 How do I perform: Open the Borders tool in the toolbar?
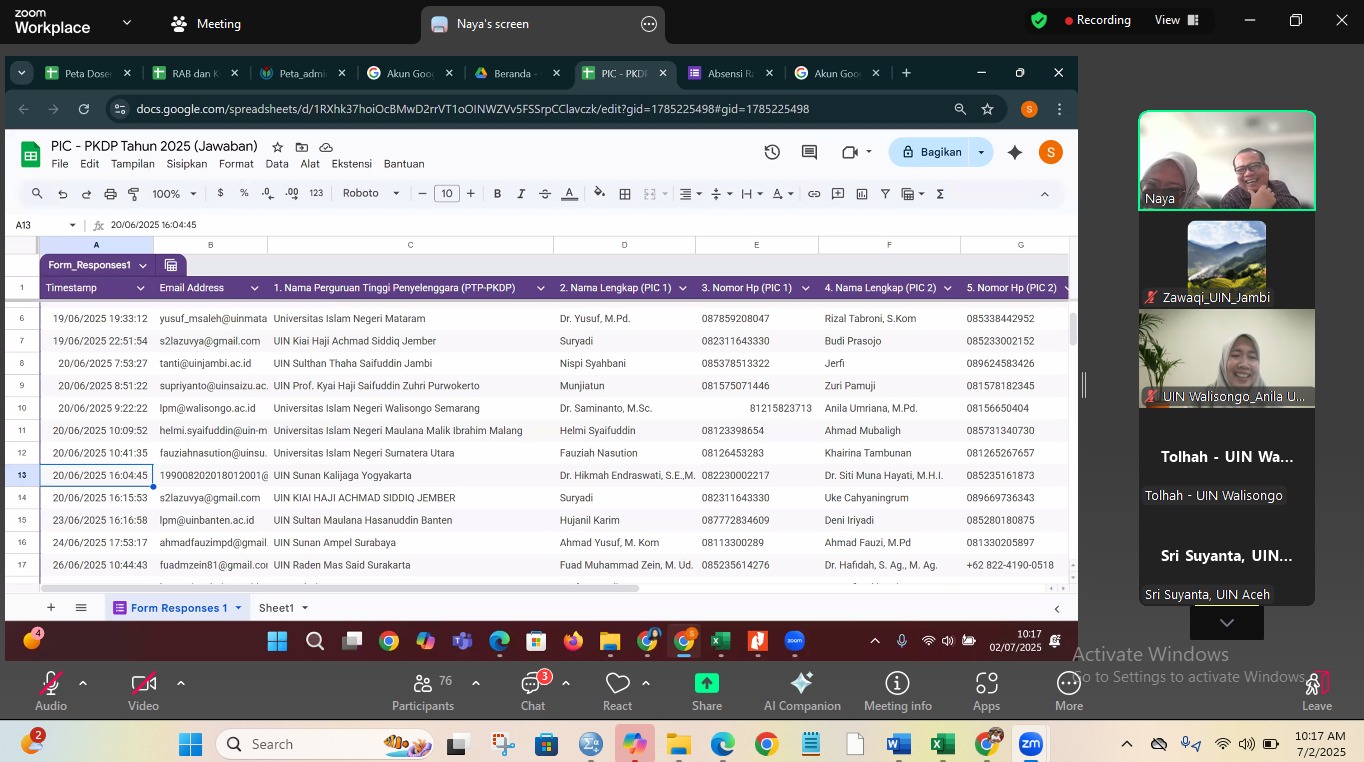click(625, 194)
